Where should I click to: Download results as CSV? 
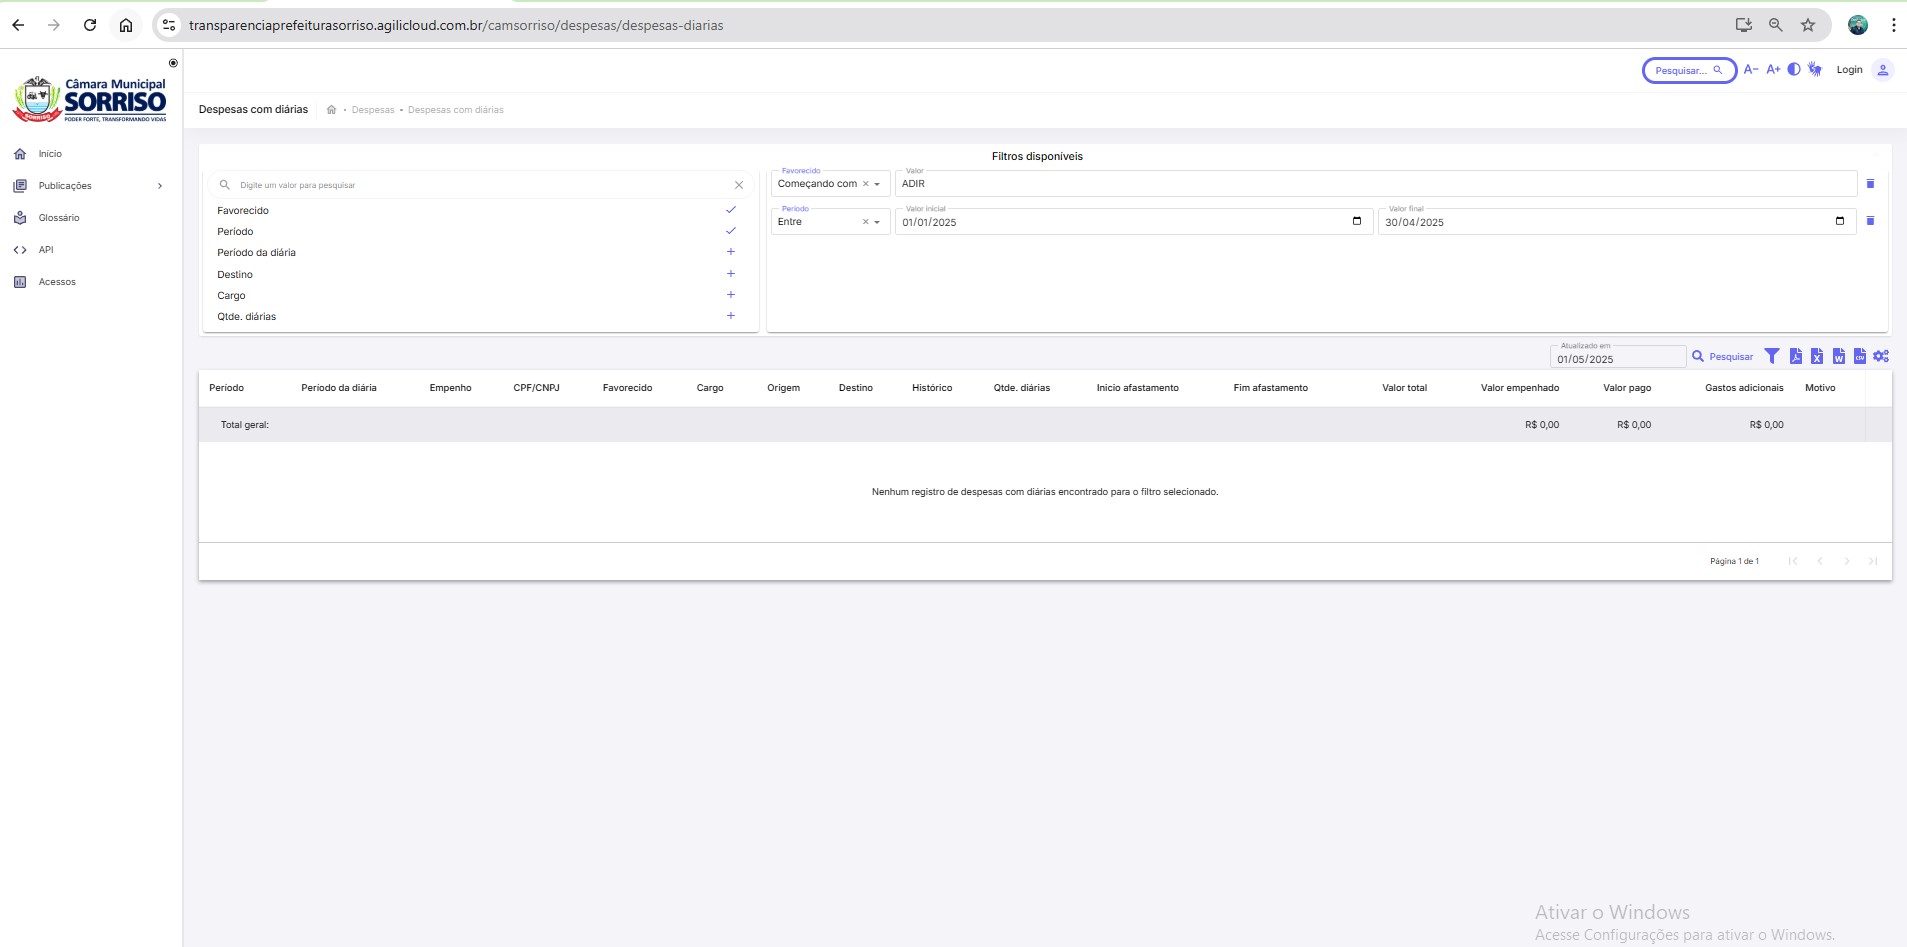pyautogui.click(x=1859, y=356)
